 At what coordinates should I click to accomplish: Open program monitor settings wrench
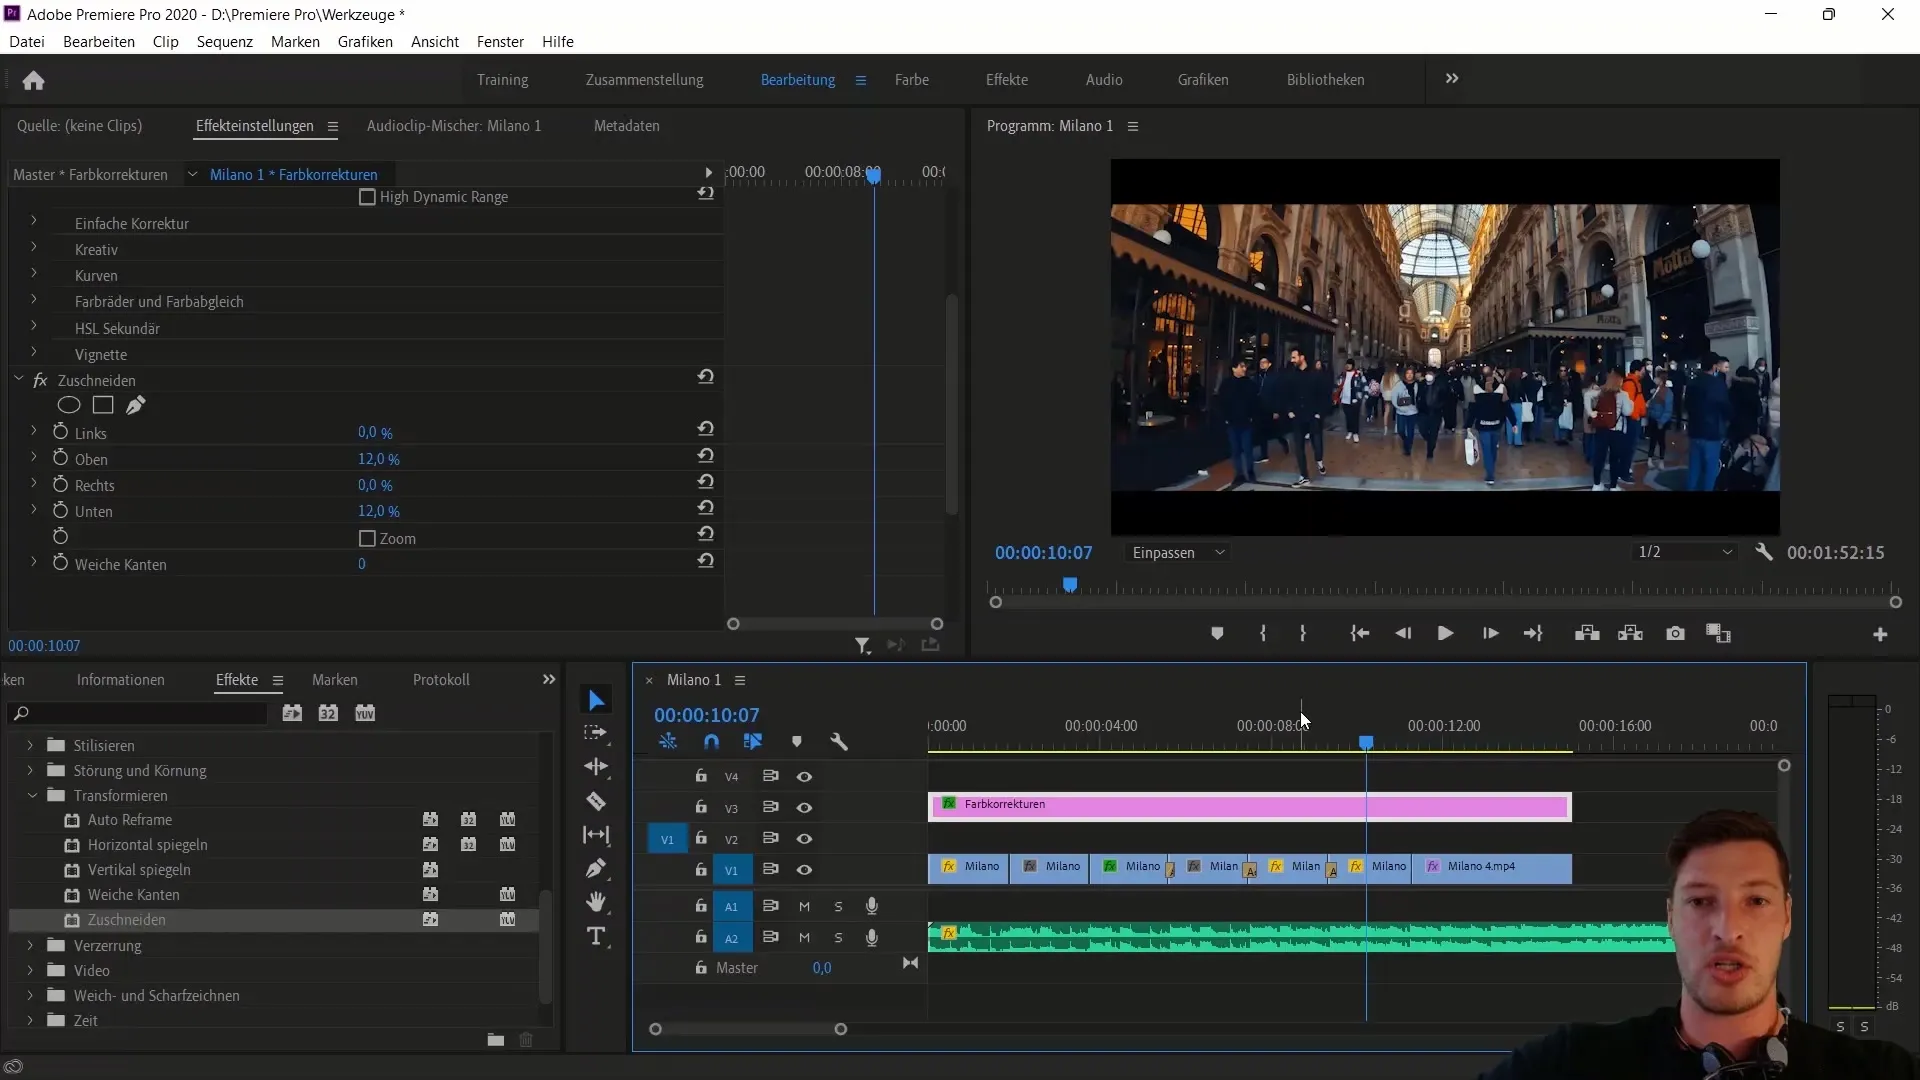pyautogui.click(x=1764, y=552)
